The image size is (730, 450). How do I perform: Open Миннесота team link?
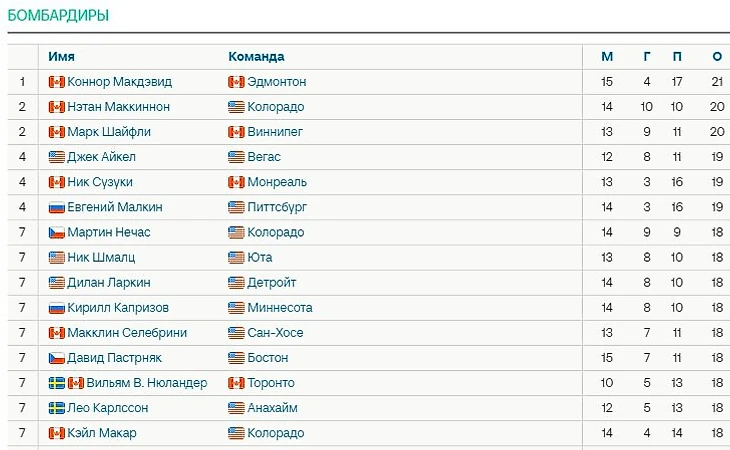(x=280, y=308)
